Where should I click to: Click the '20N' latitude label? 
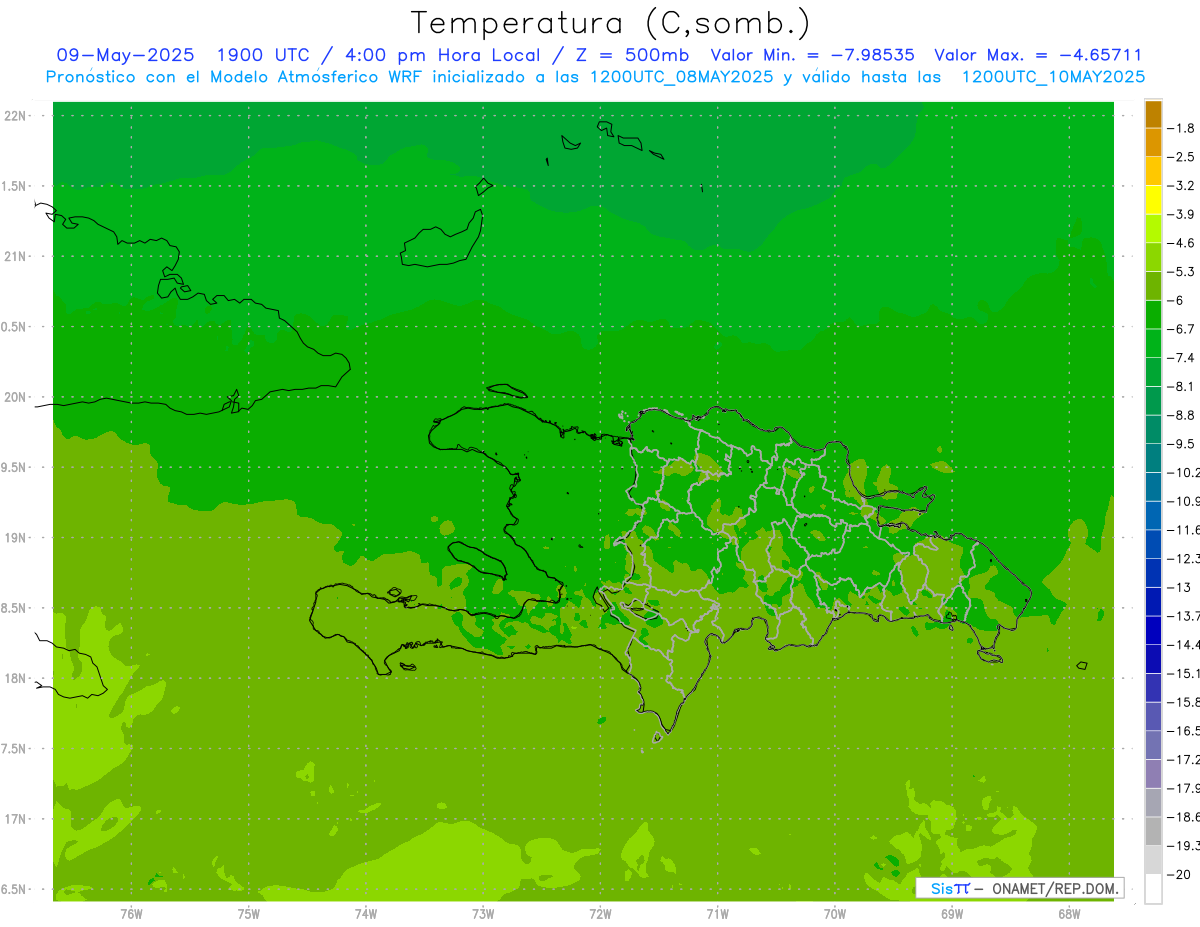pos(16,397)
